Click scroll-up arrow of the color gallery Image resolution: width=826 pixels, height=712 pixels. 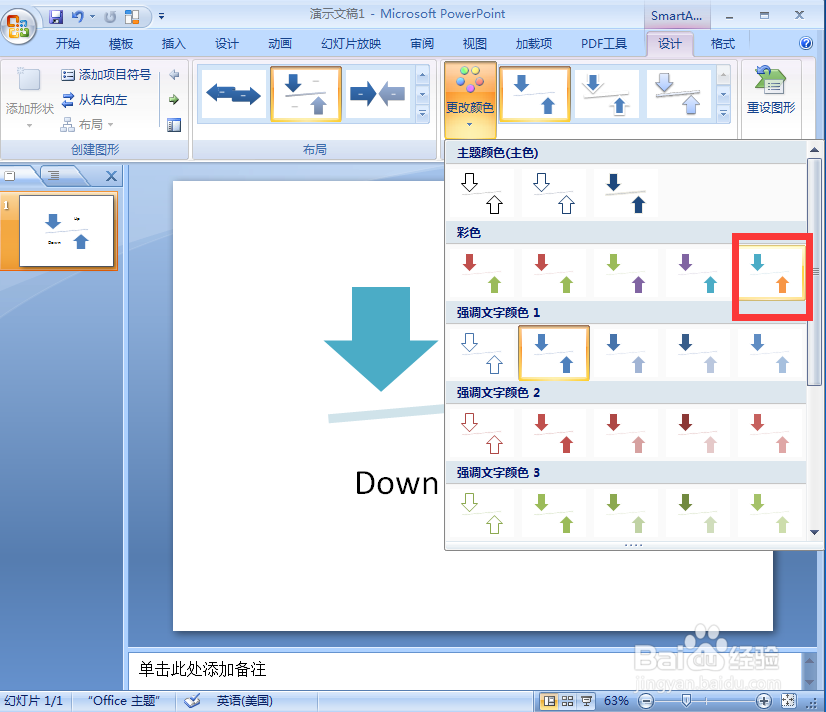[814, 150]
